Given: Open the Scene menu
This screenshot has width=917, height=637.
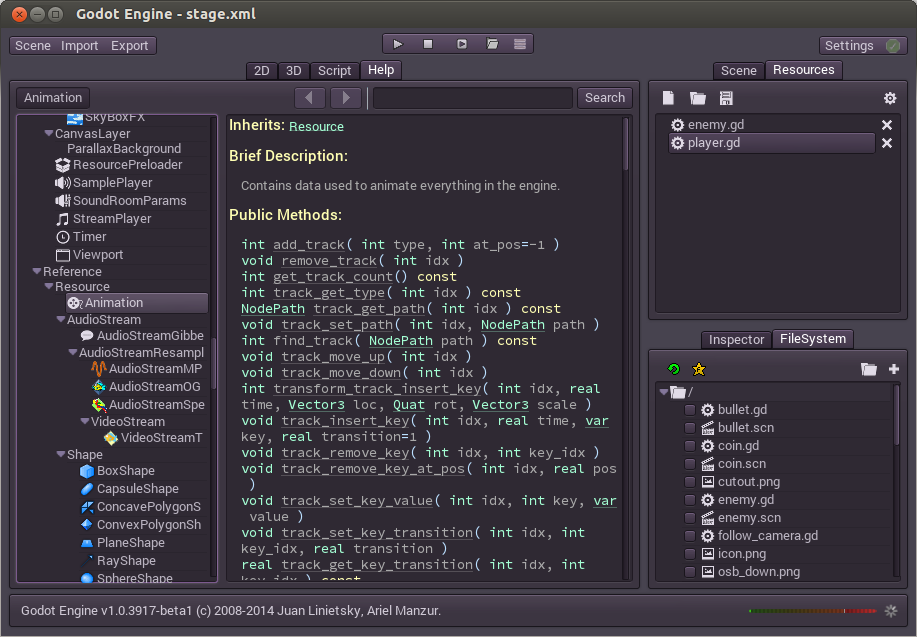Looking at the screenshot, I should 33,46.
